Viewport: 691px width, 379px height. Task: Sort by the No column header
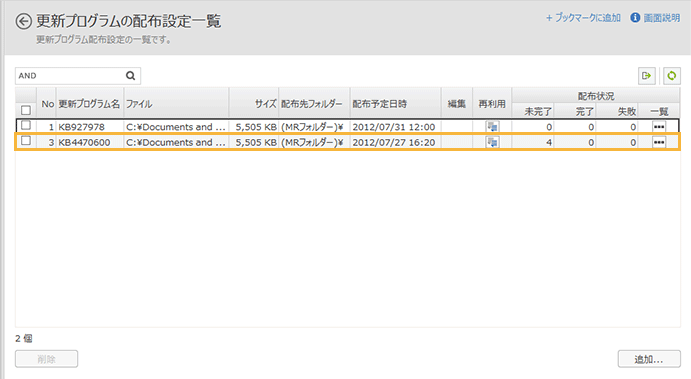pyautogui.click(x=47, y=104)
